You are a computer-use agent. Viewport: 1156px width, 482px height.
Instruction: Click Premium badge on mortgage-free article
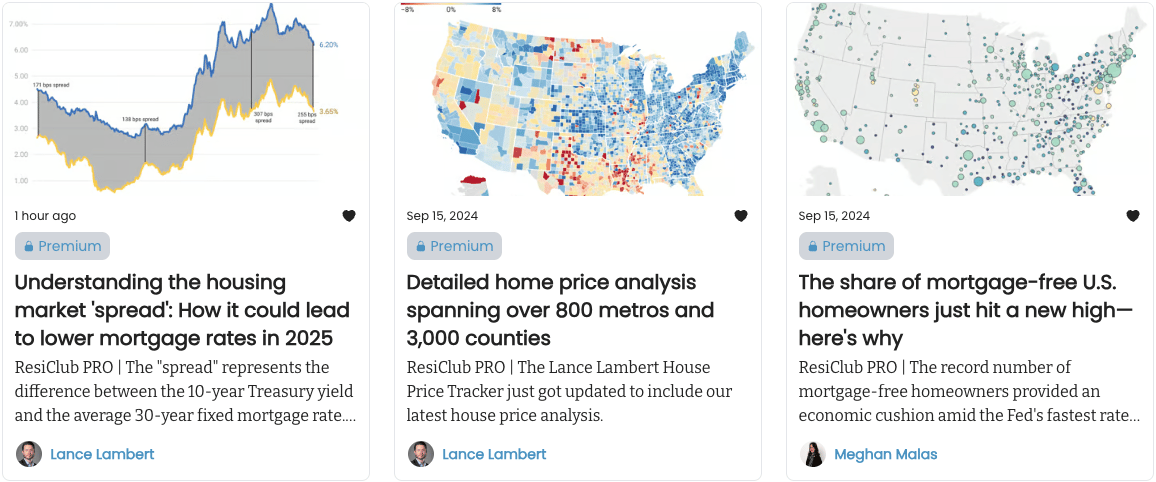coord(846,246)
